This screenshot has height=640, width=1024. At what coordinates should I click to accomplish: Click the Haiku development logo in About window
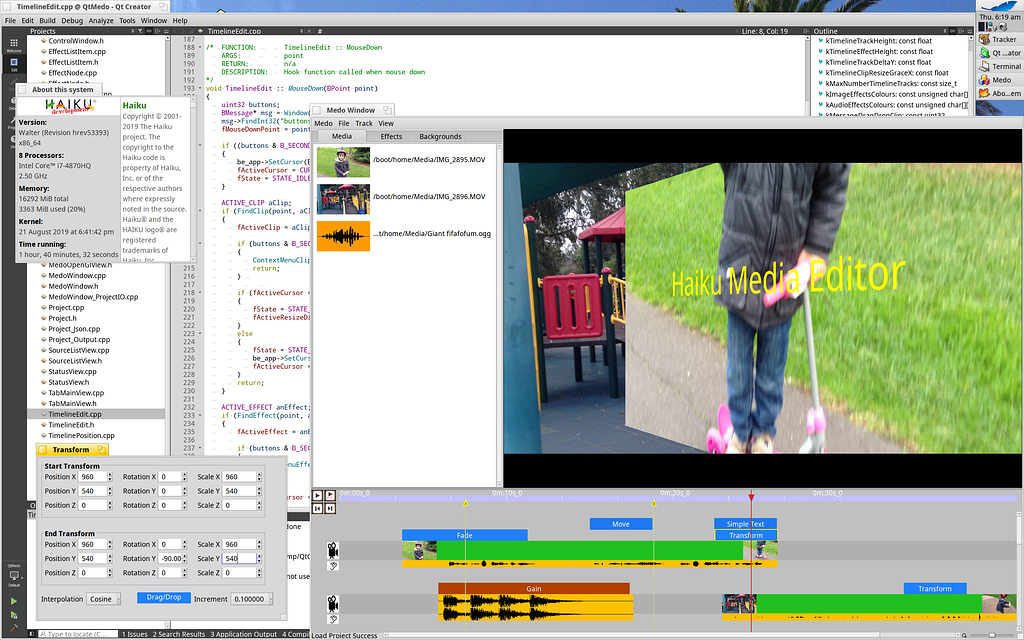point(70,106)
